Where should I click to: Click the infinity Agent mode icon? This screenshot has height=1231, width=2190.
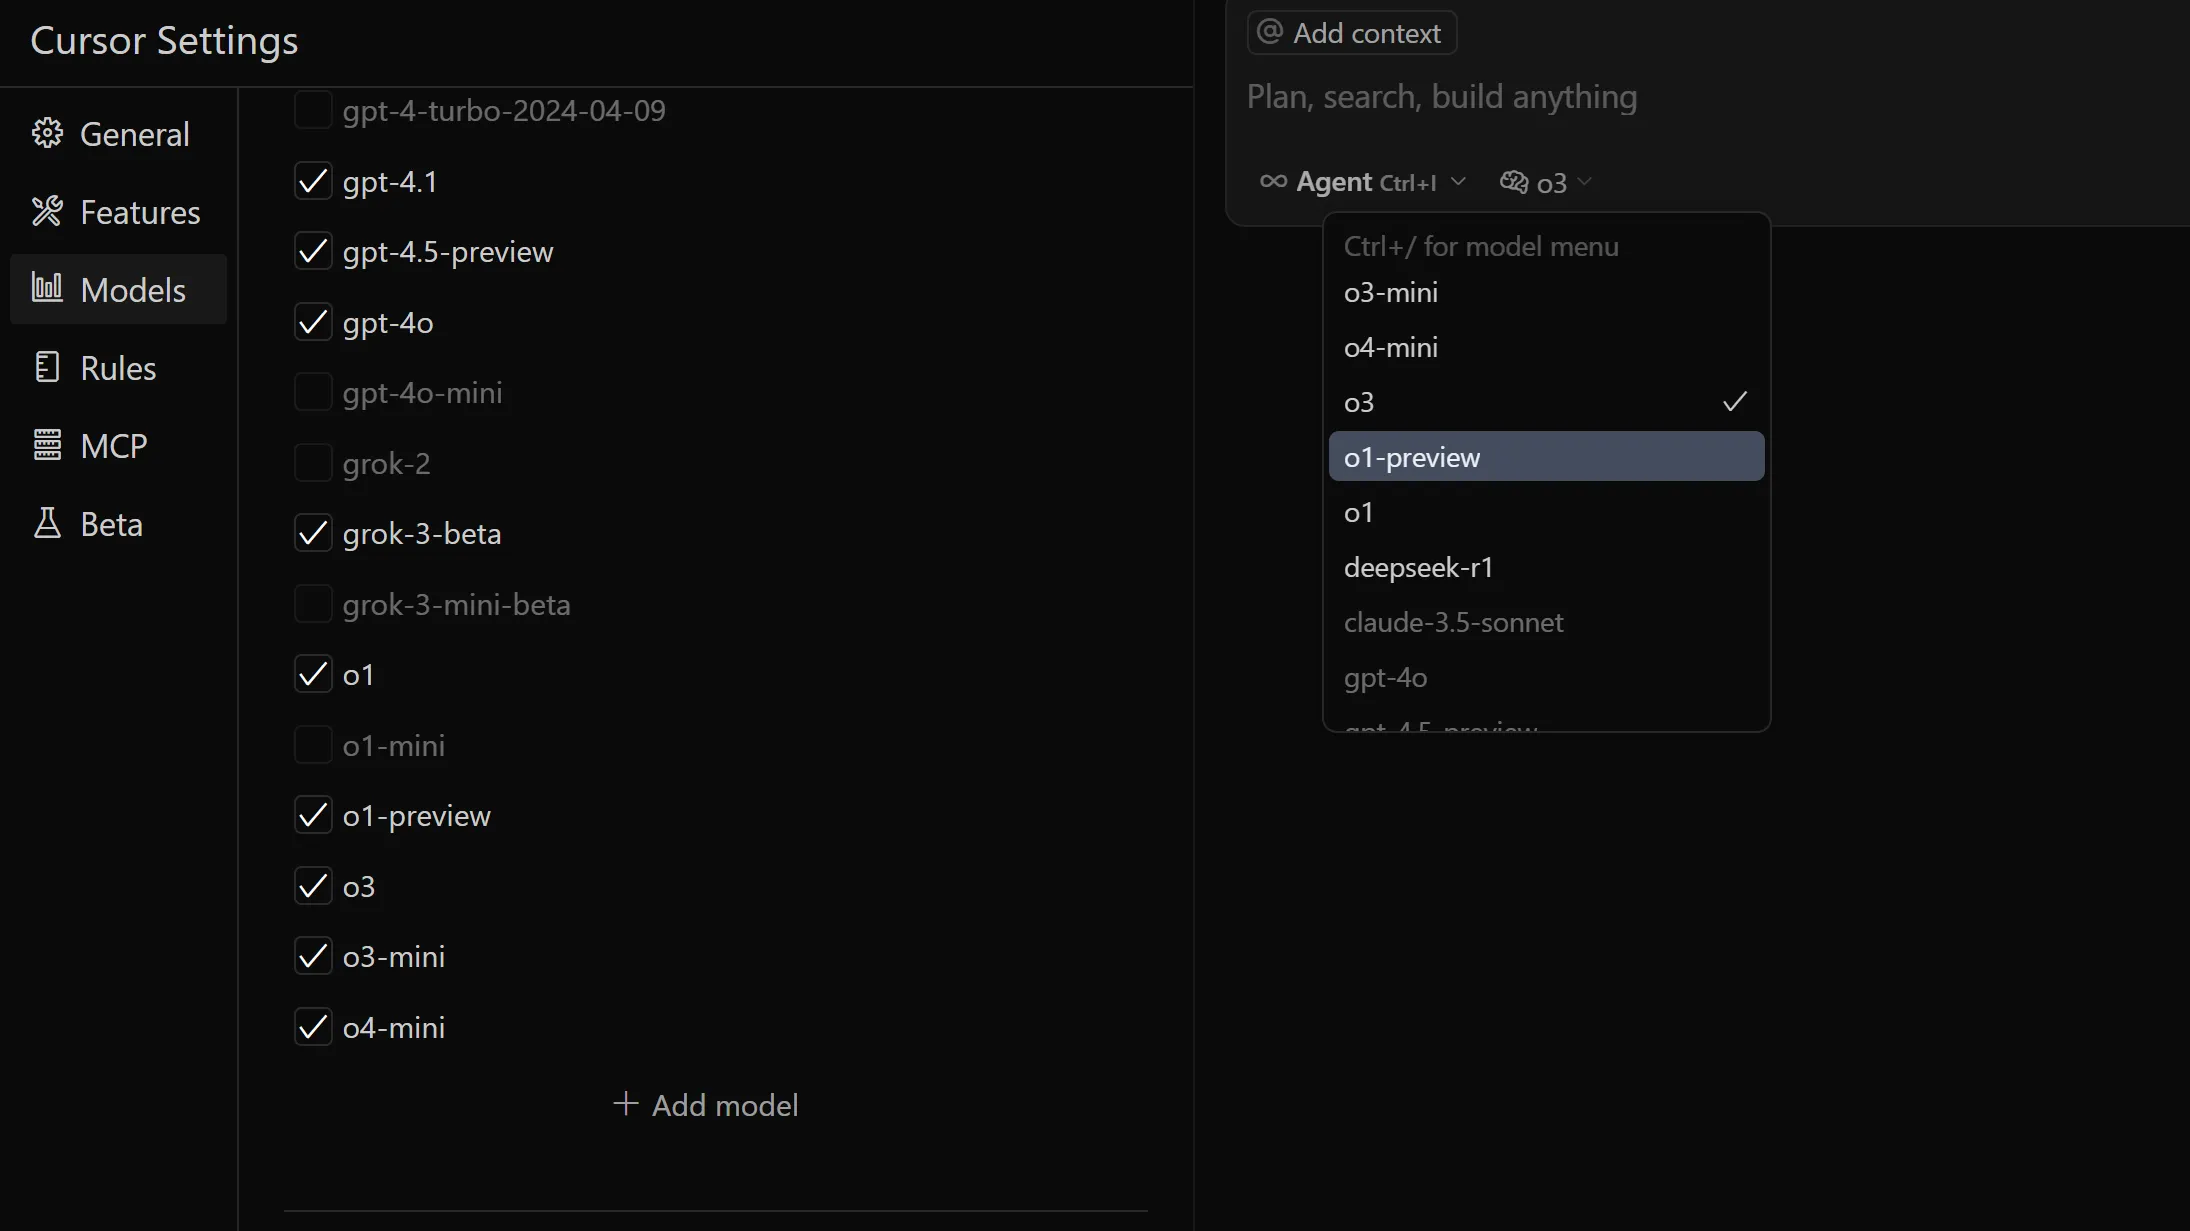click(x=1273, y=181)
